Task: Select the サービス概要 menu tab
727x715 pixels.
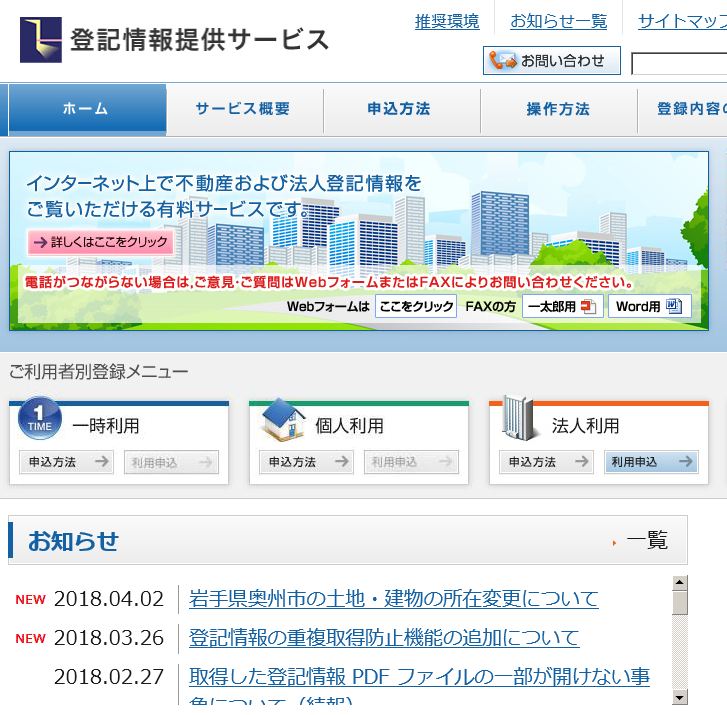Action: pyautogui.click(x=243, y=109)
